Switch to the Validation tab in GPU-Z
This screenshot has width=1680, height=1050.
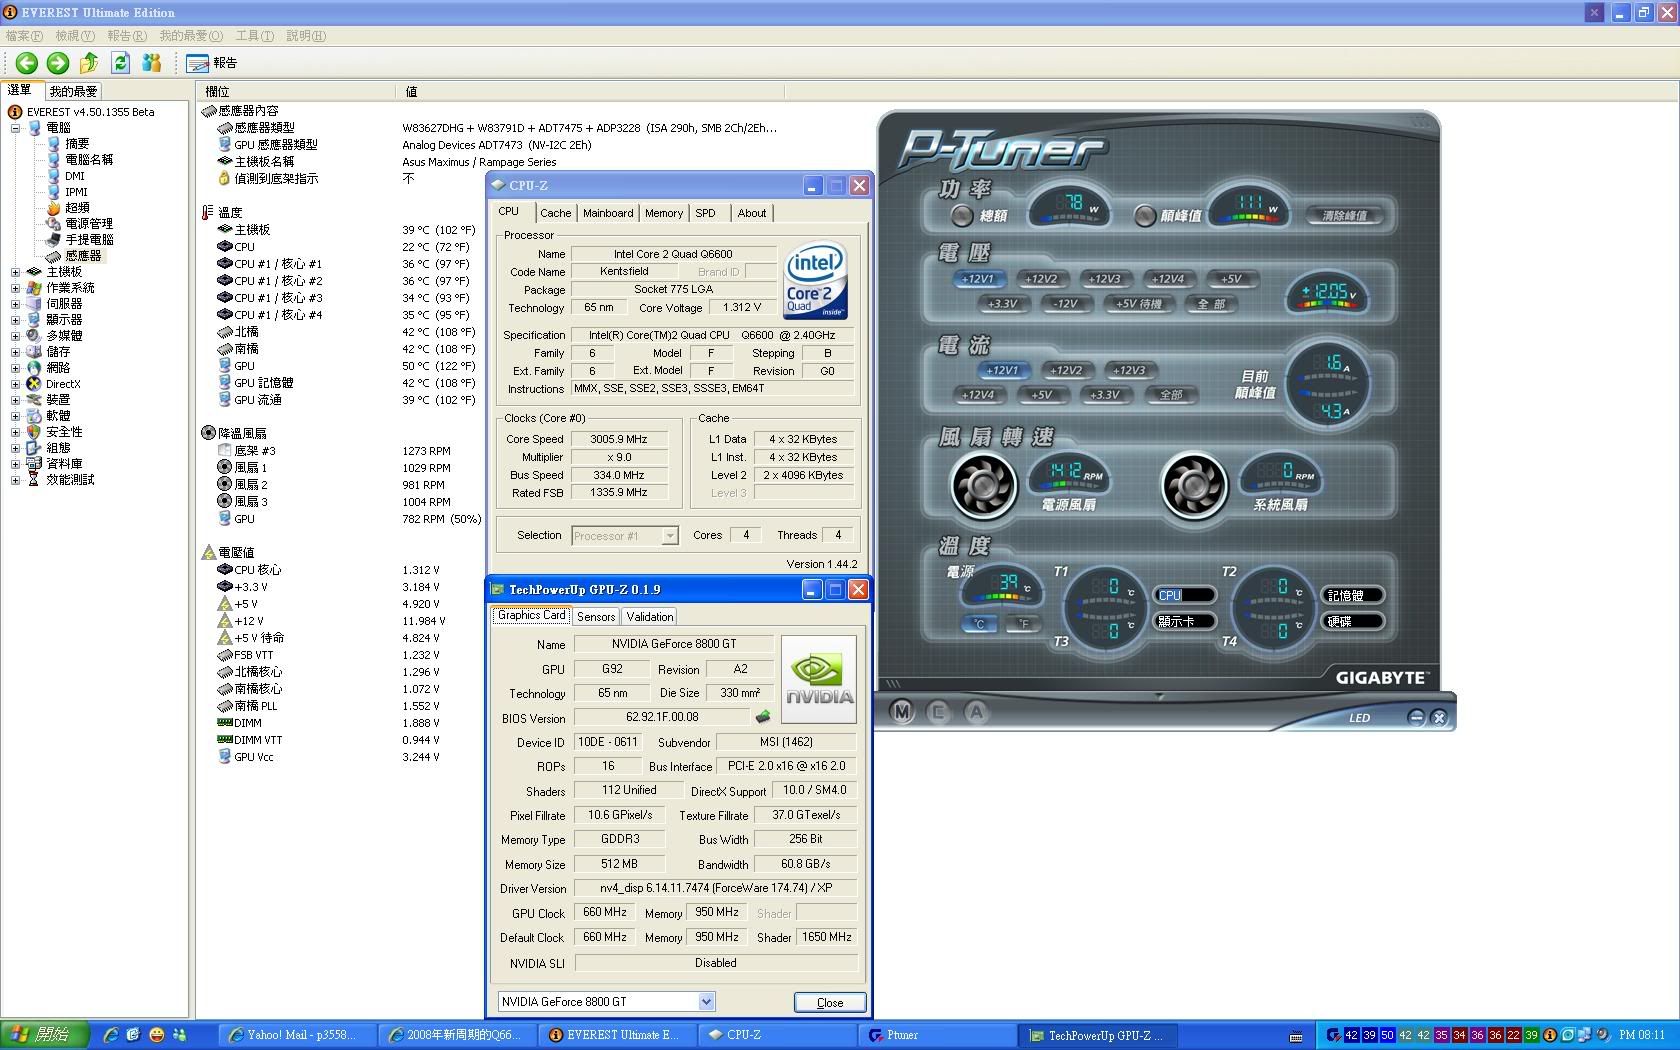pos(650,617)
